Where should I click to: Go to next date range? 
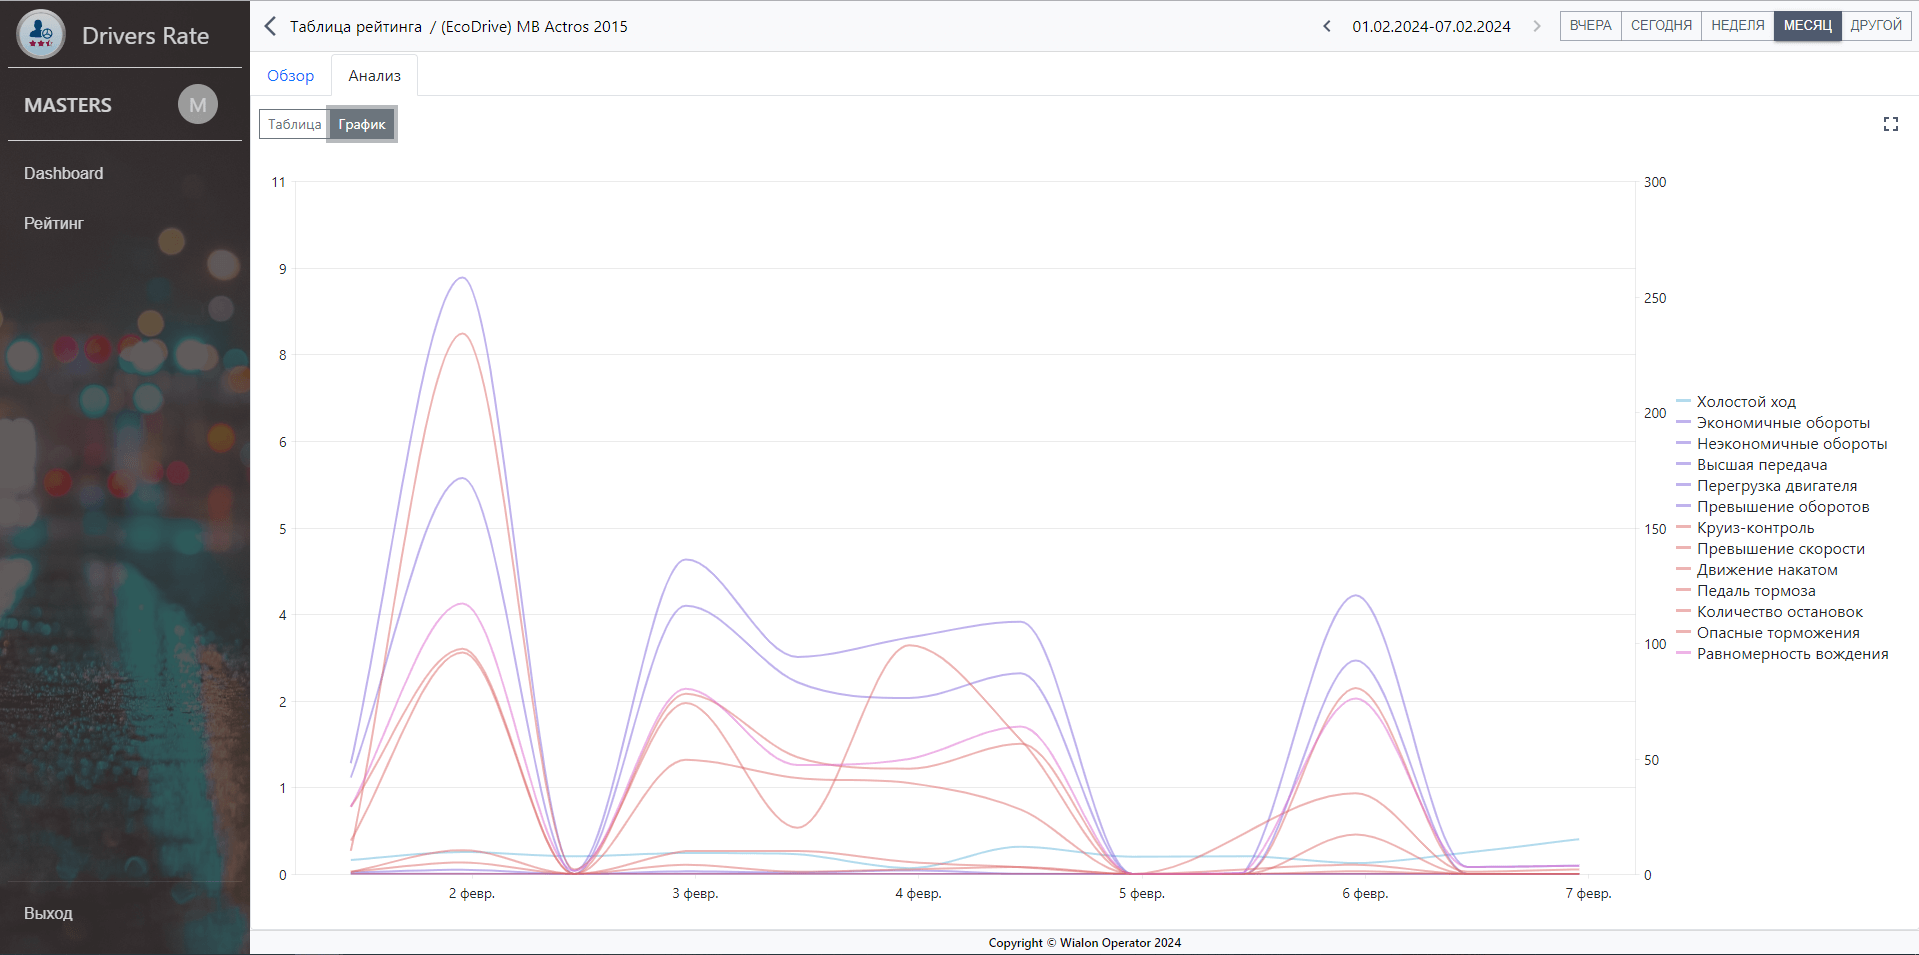pos(1537,26)
